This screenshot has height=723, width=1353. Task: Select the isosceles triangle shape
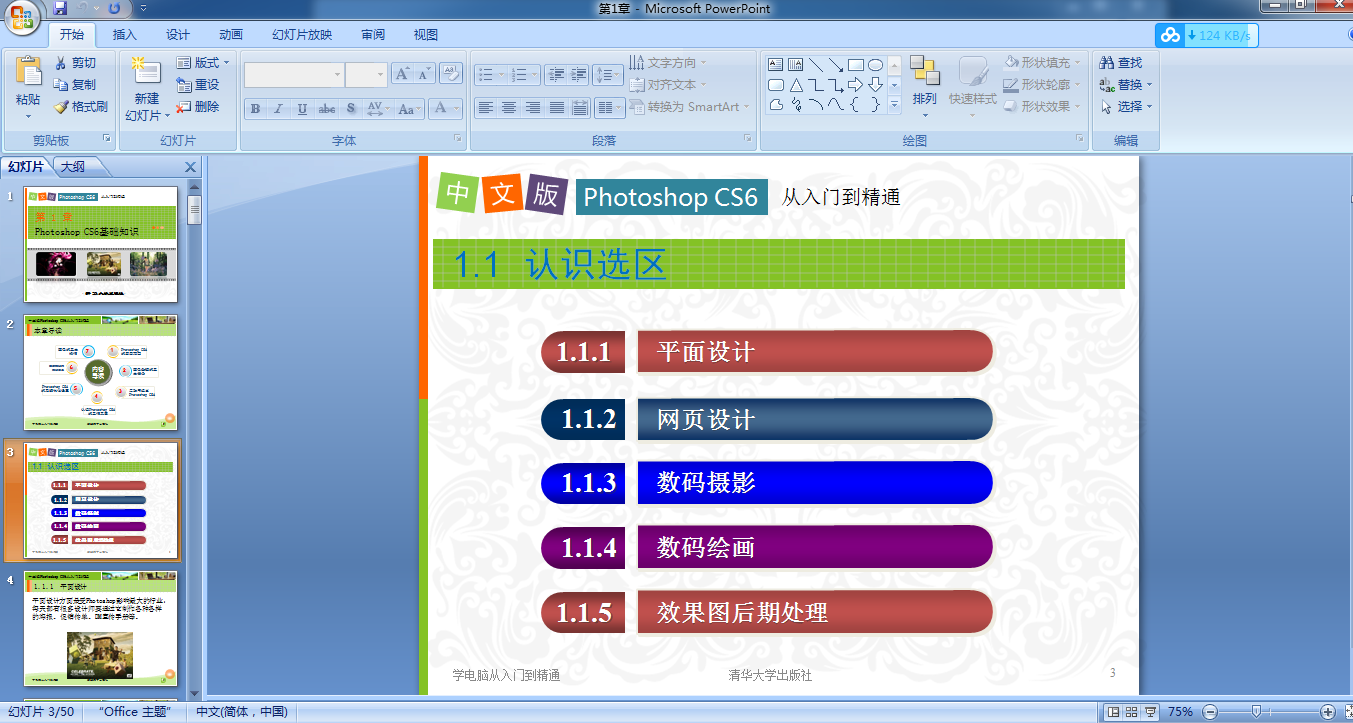(796, 85)
